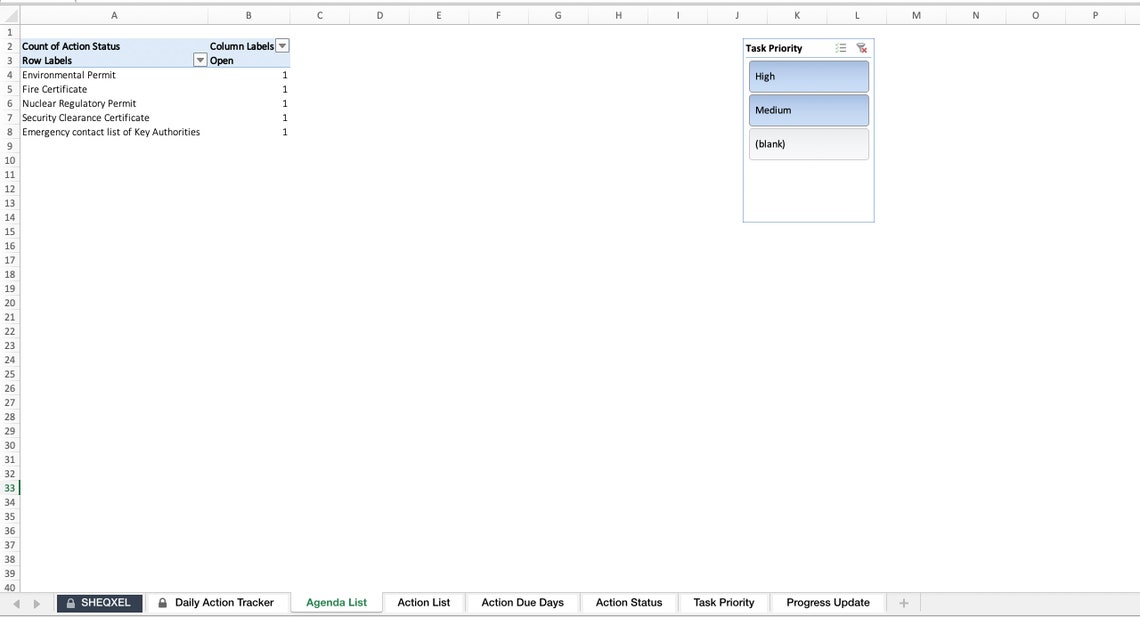Open the Column Labels filter dropdown

coord(283,45)
